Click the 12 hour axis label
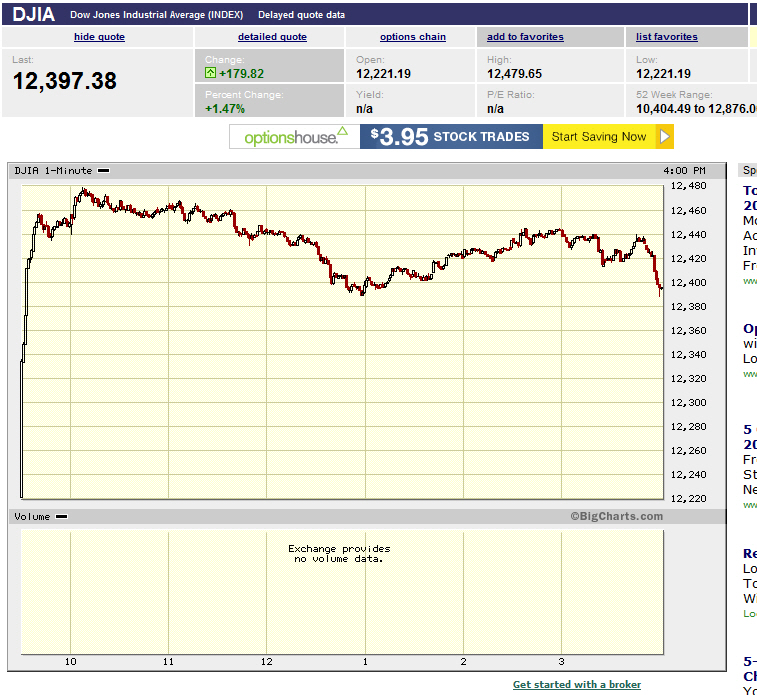Image resolution: width=757 pixels, height=695 pixels. point(266,662)
